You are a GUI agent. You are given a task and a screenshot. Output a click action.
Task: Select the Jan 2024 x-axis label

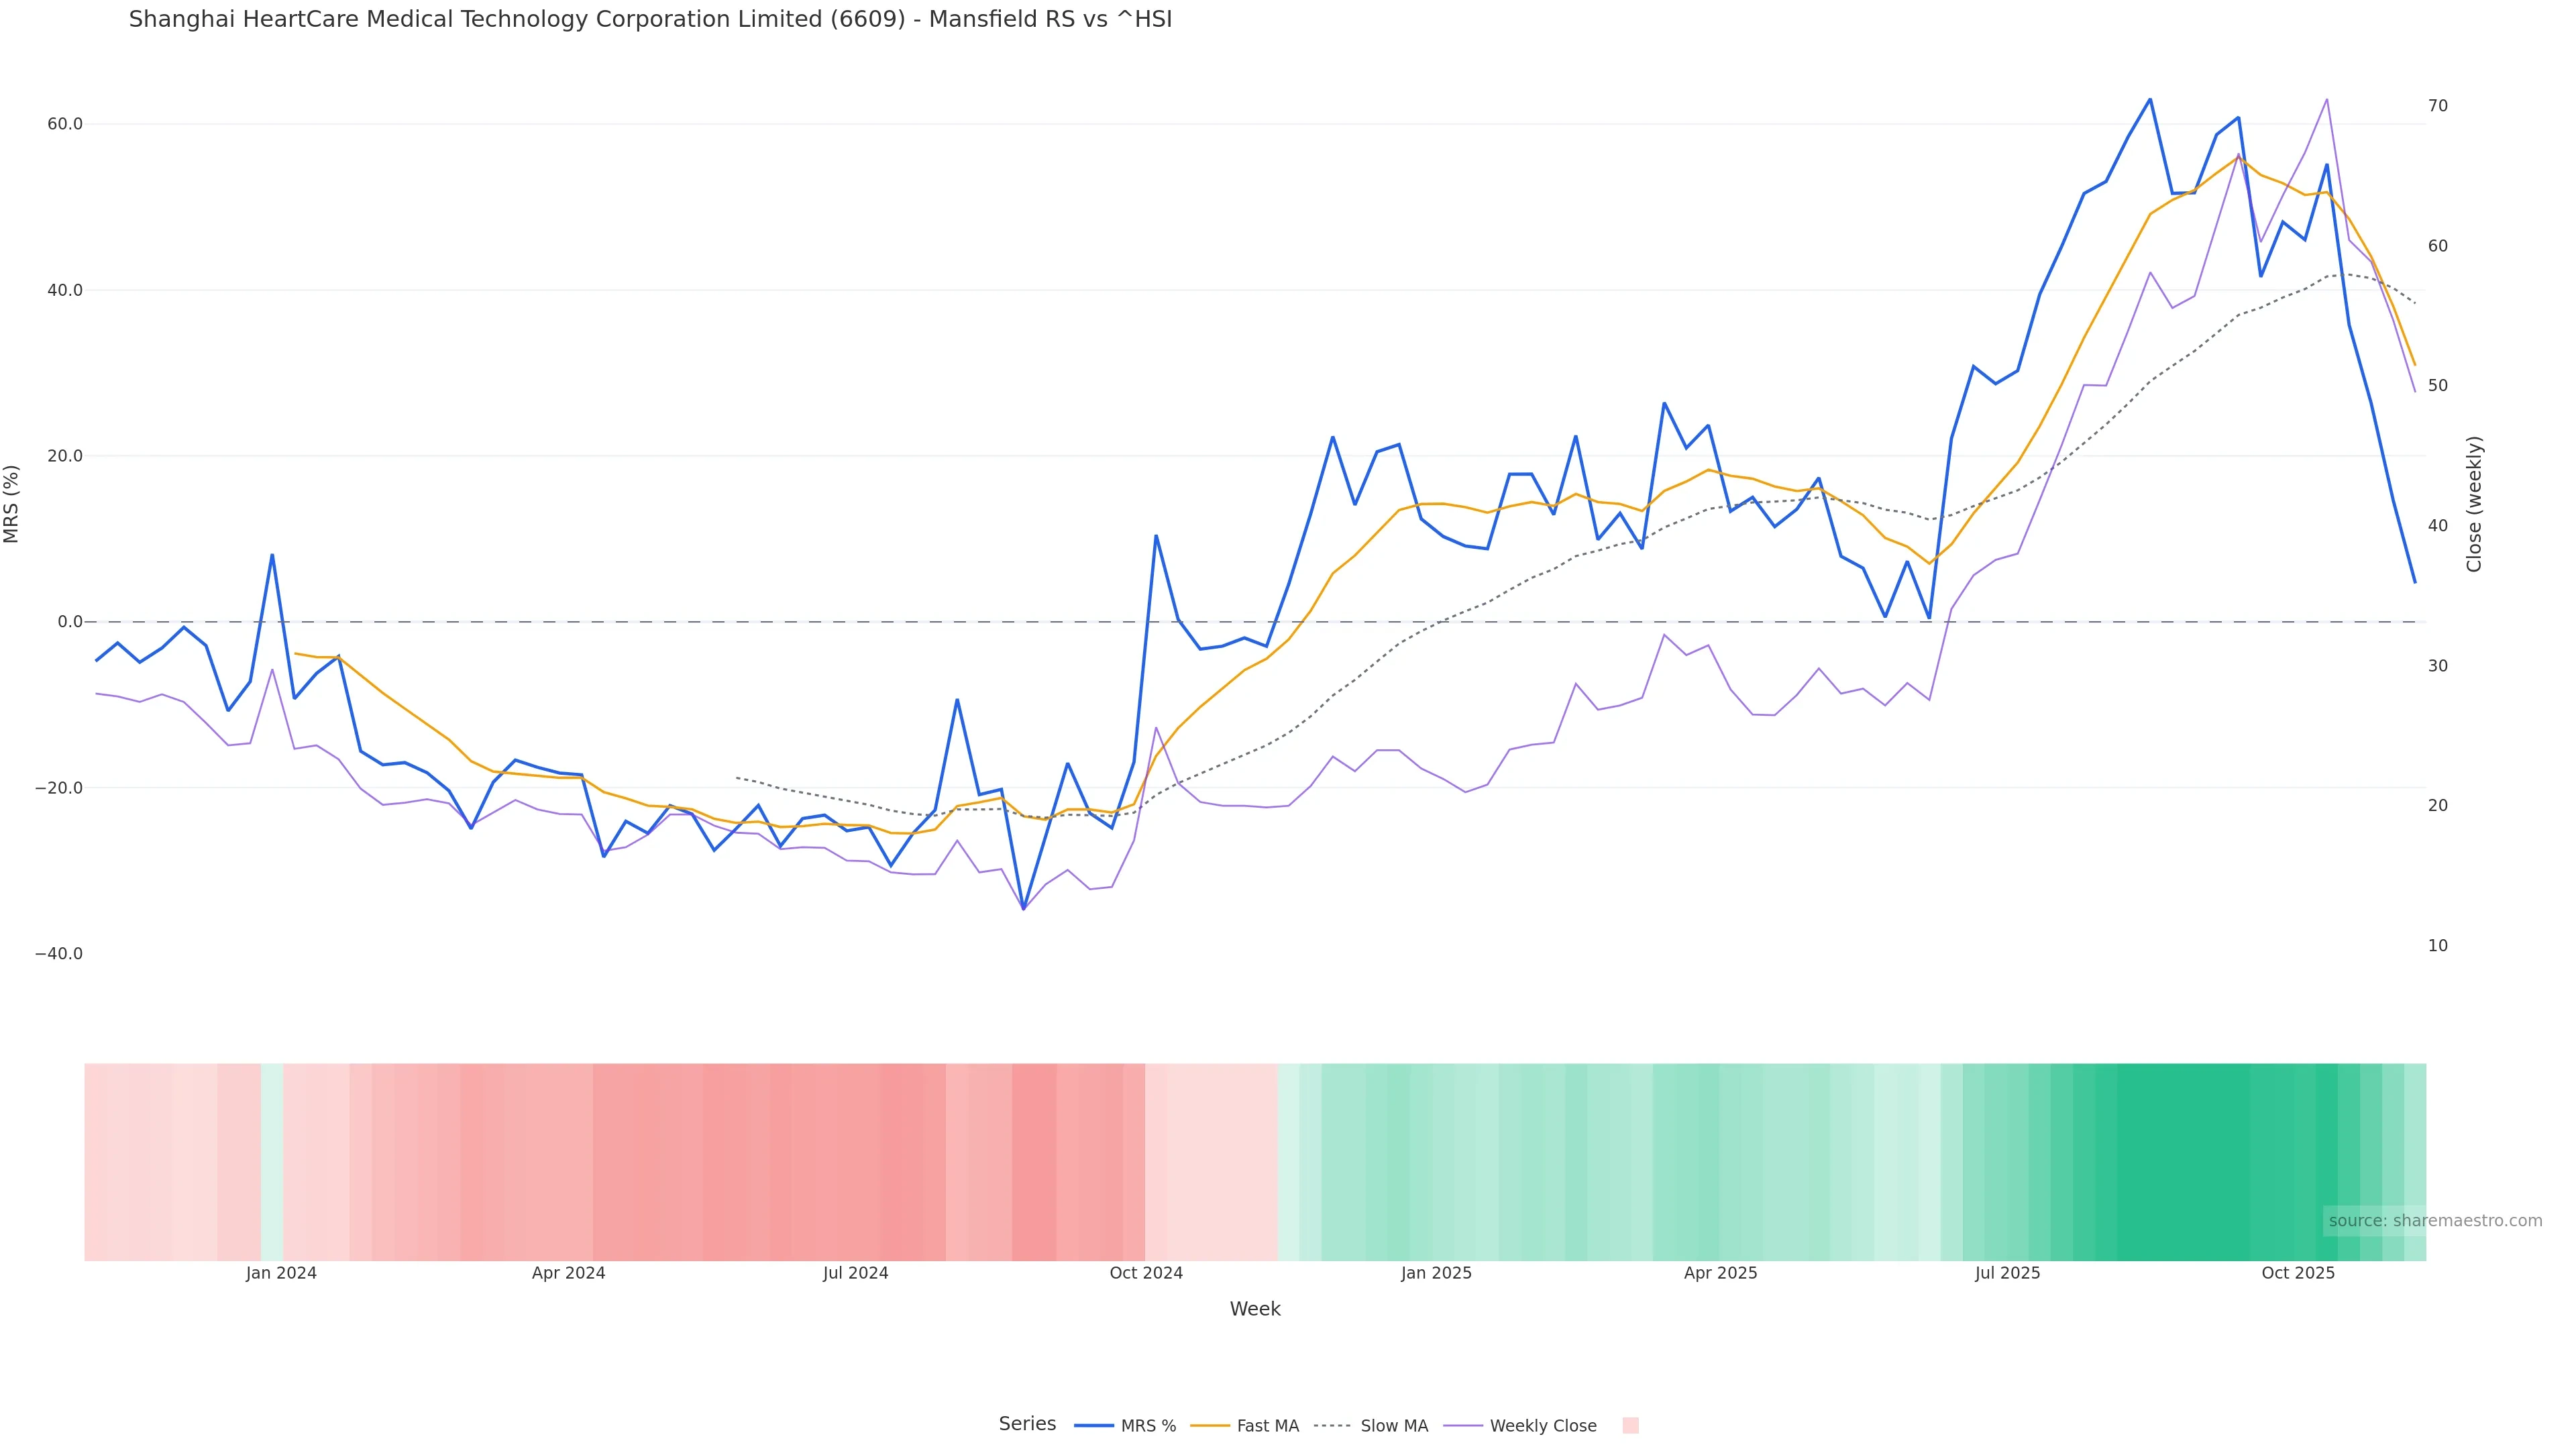[x=281, y=1274]
